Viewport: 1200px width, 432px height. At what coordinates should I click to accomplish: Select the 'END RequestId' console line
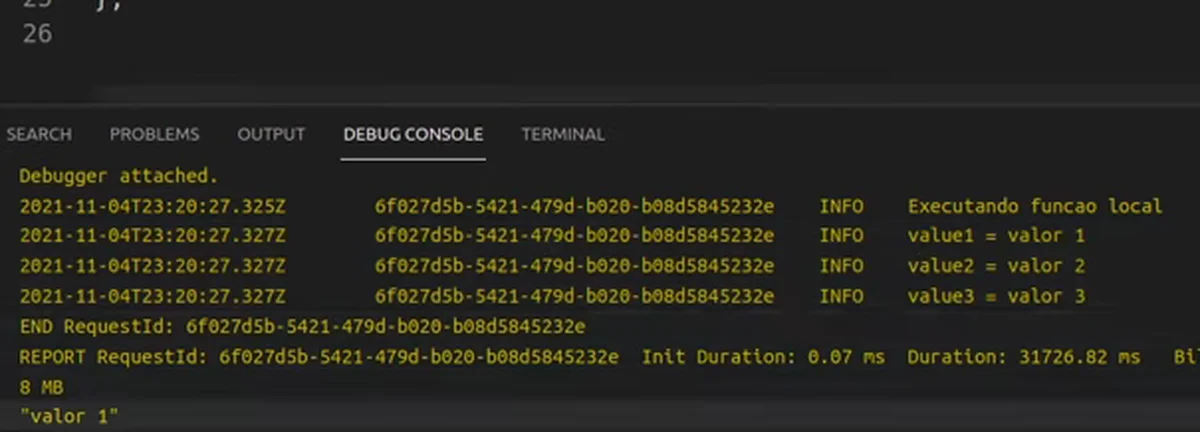click(302, 326)
